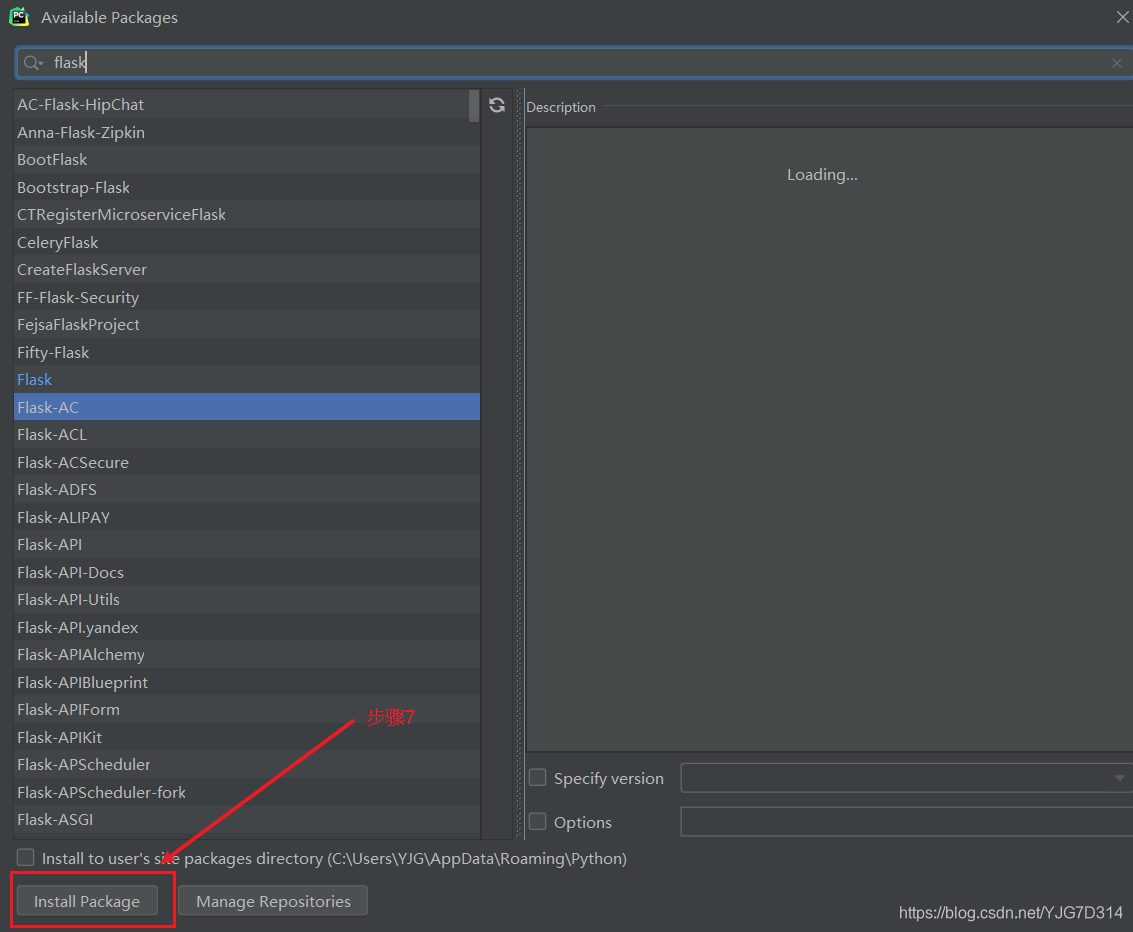
Task: Click the Description panel area showing Loading
Action: click(x=830, y=439)
